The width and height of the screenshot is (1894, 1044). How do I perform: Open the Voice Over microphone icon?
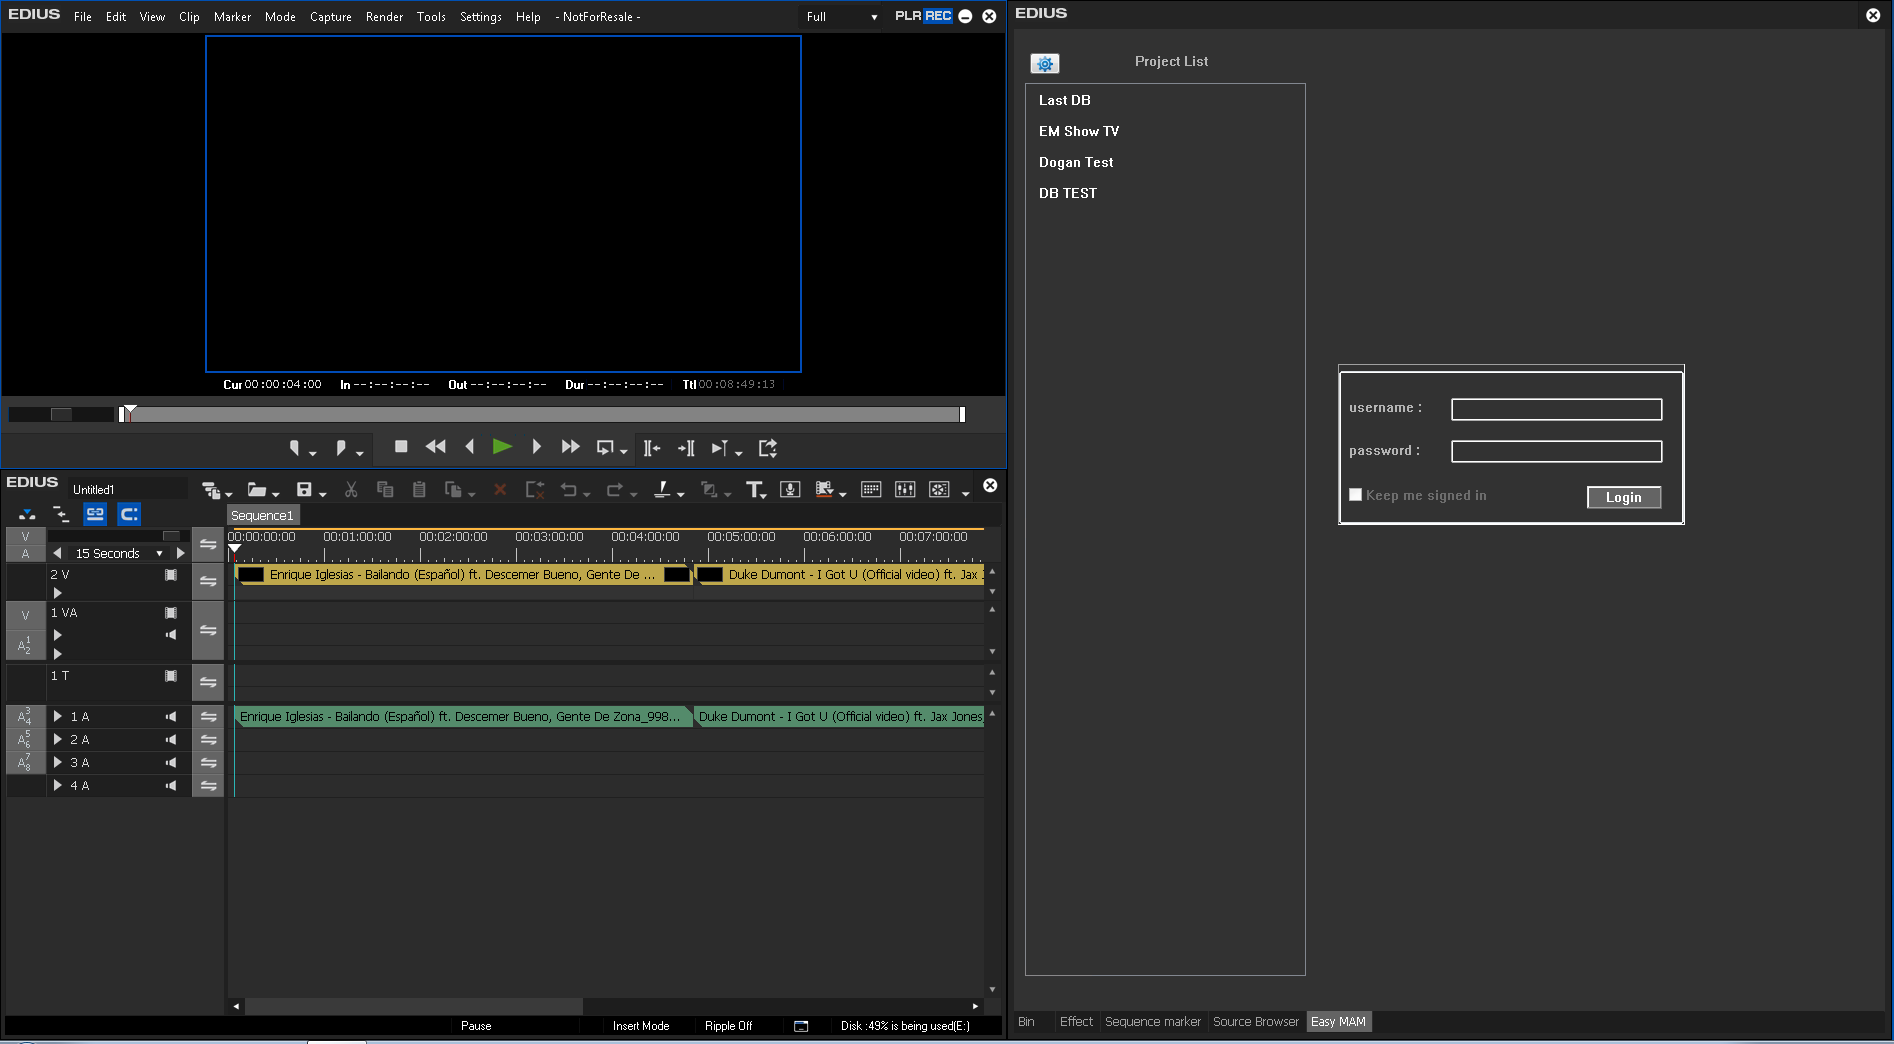click(x=790, y=489)
